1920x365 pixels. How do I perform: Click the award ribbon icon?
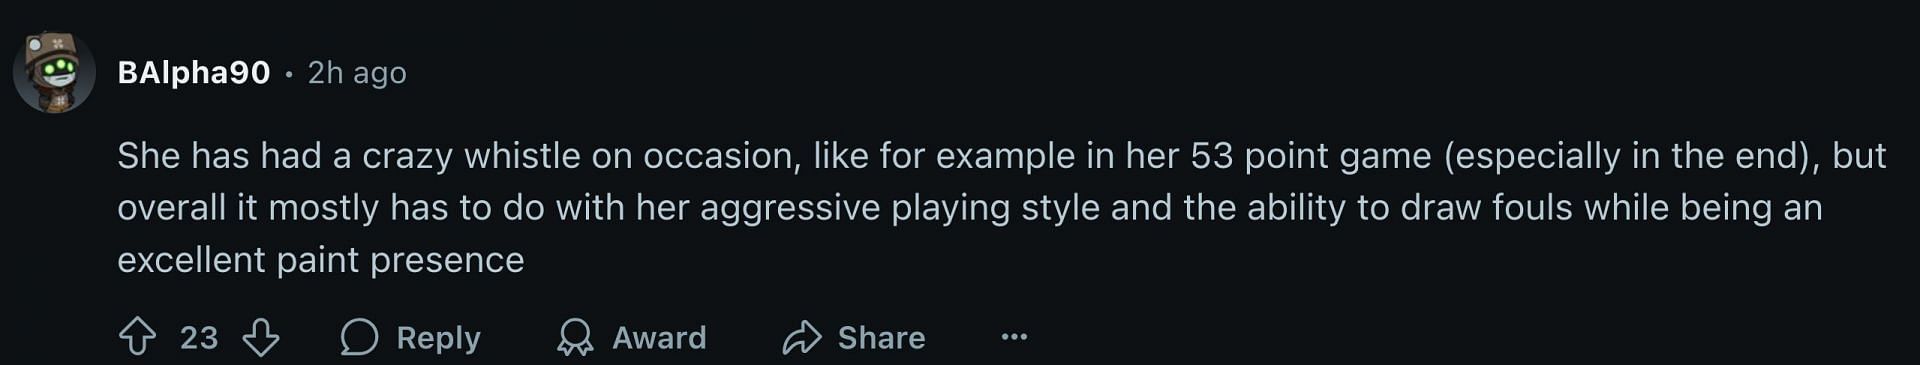[575, 337]
